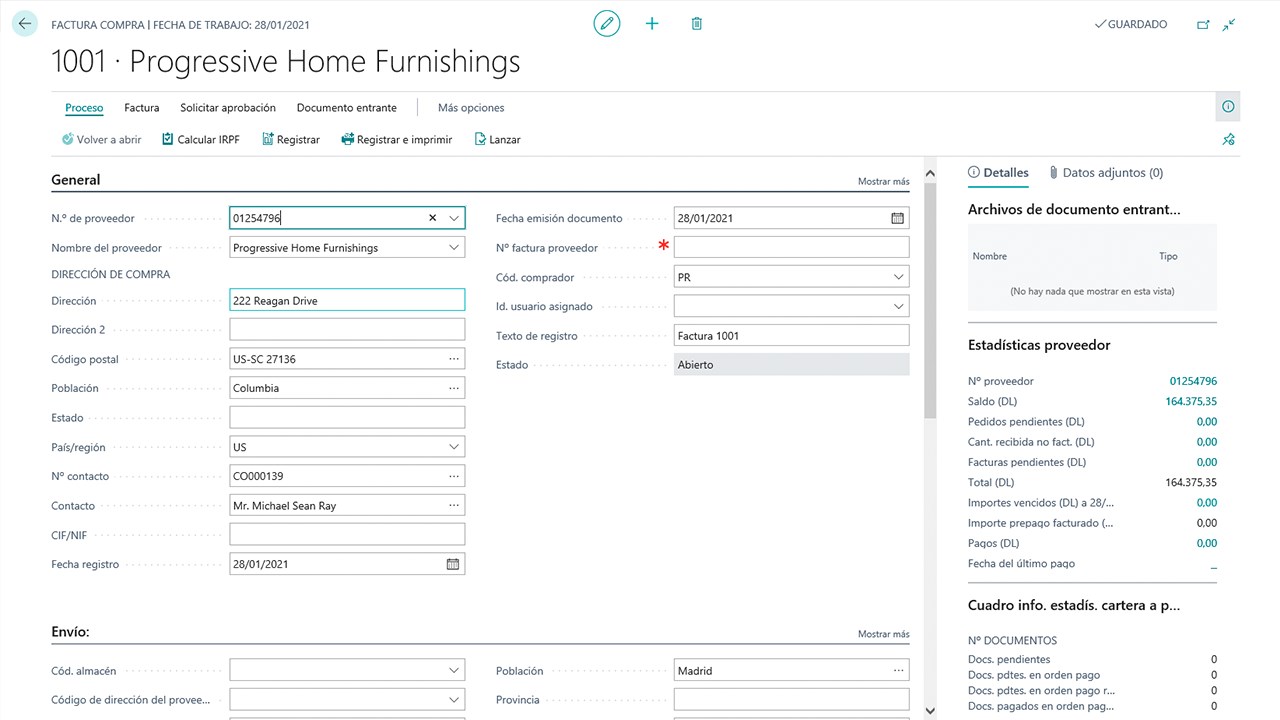
Task: Click the Provincia field
Action: pos(792,700)
